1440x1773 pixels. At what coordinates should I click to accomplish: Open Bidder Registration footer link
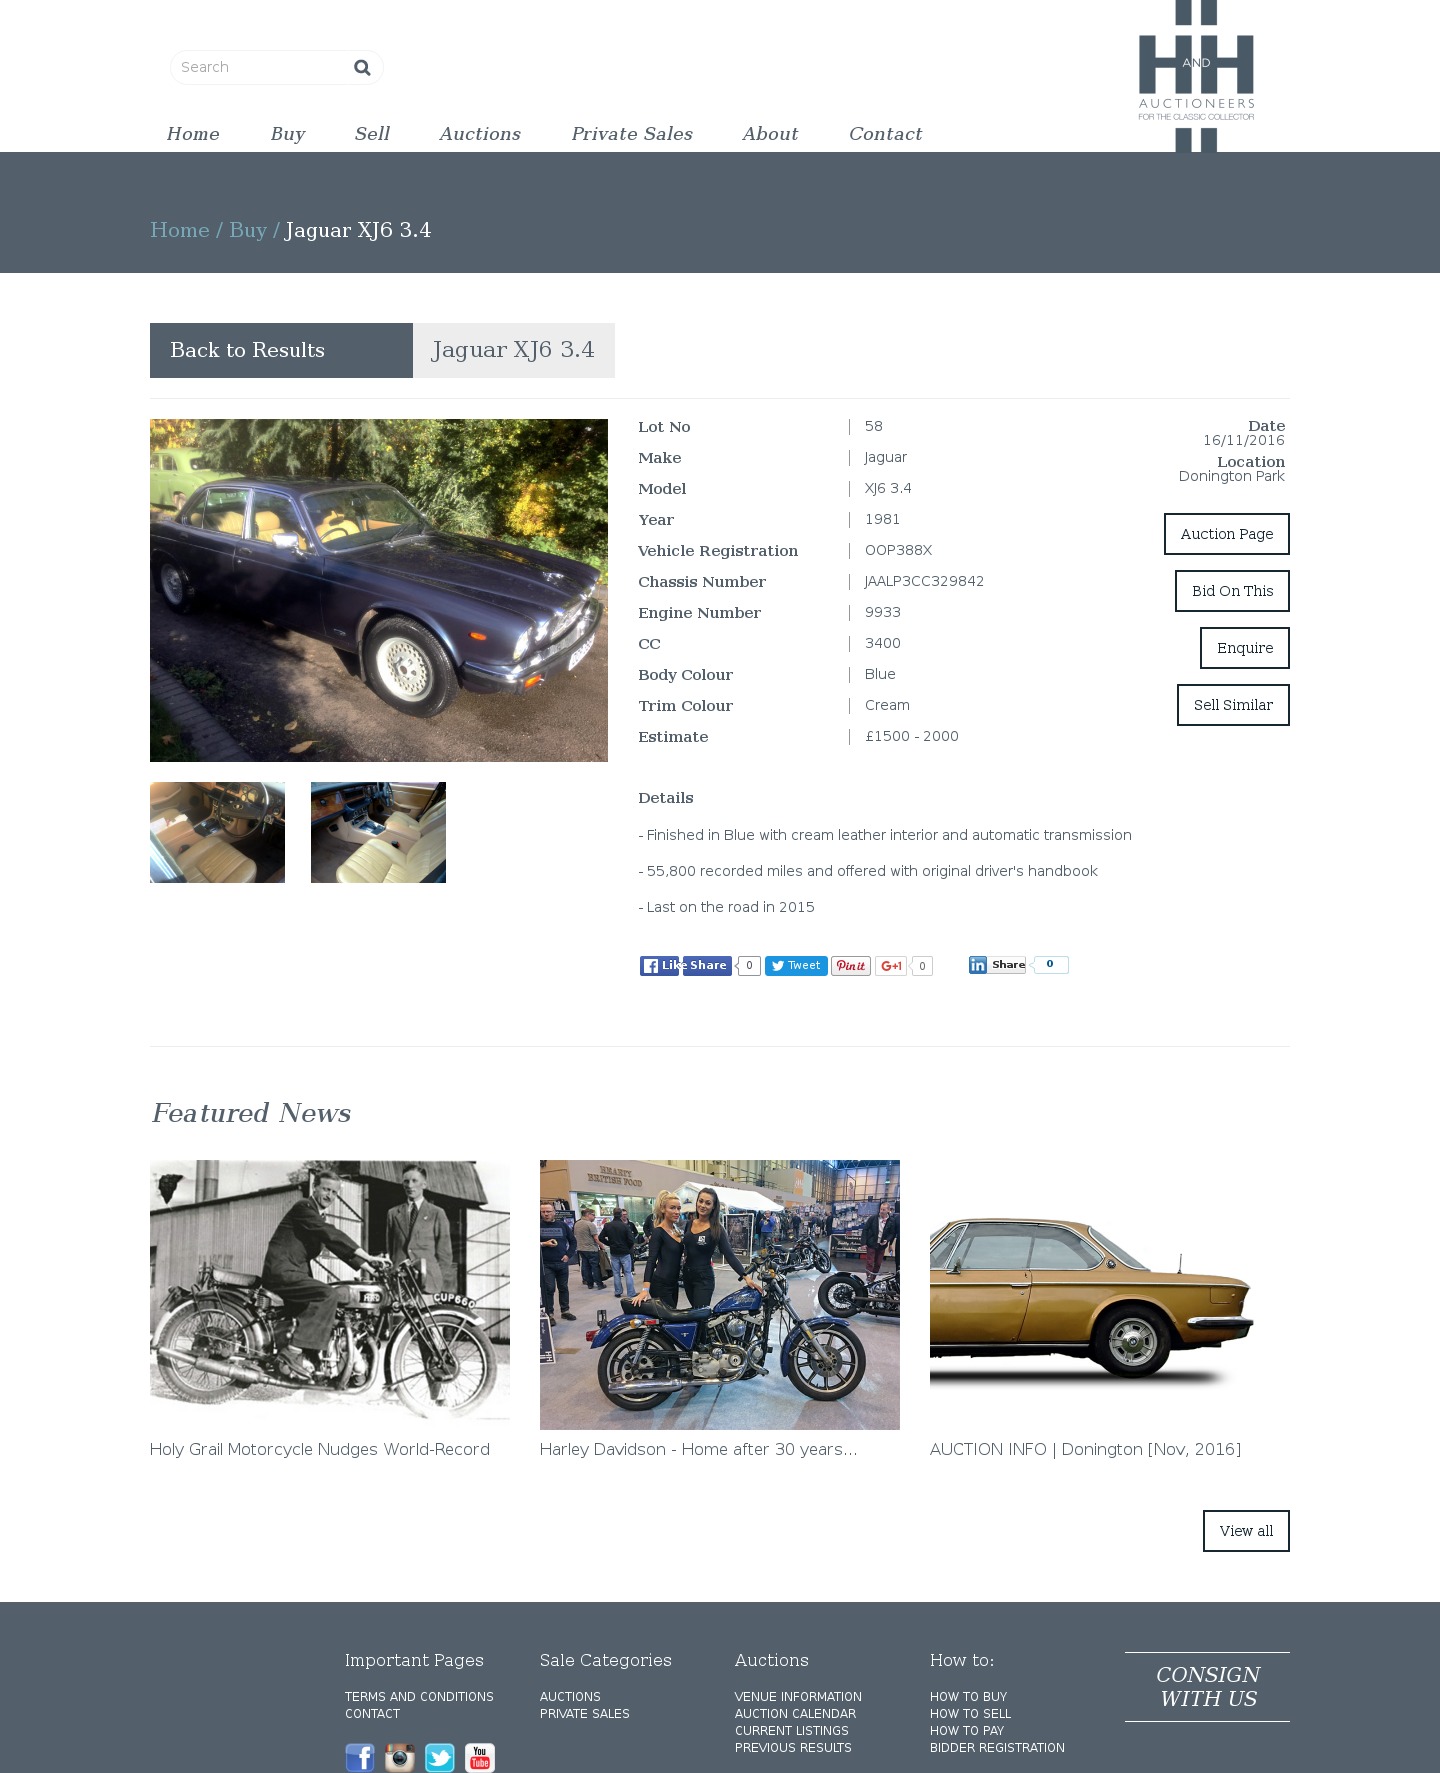tap(997, 1748)
